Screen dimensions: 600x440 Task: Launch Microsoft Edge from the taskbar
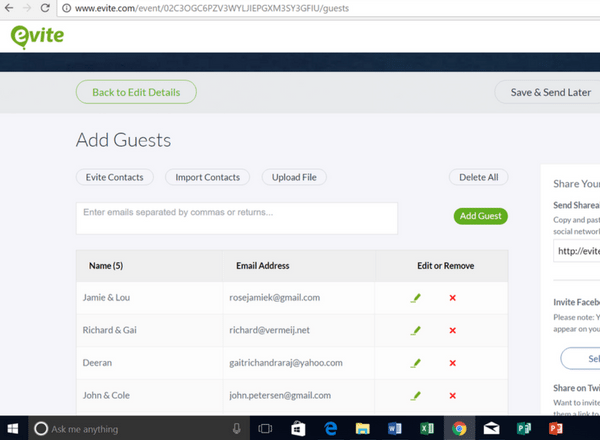pos(331,429)
